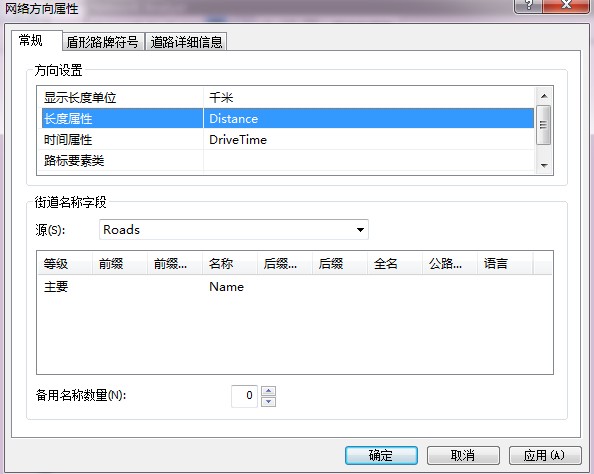The width and height of the screenshot is (594, 474).
Task: Open the 盾形路牌符号 tab
Action: click(x=103, y=42)
